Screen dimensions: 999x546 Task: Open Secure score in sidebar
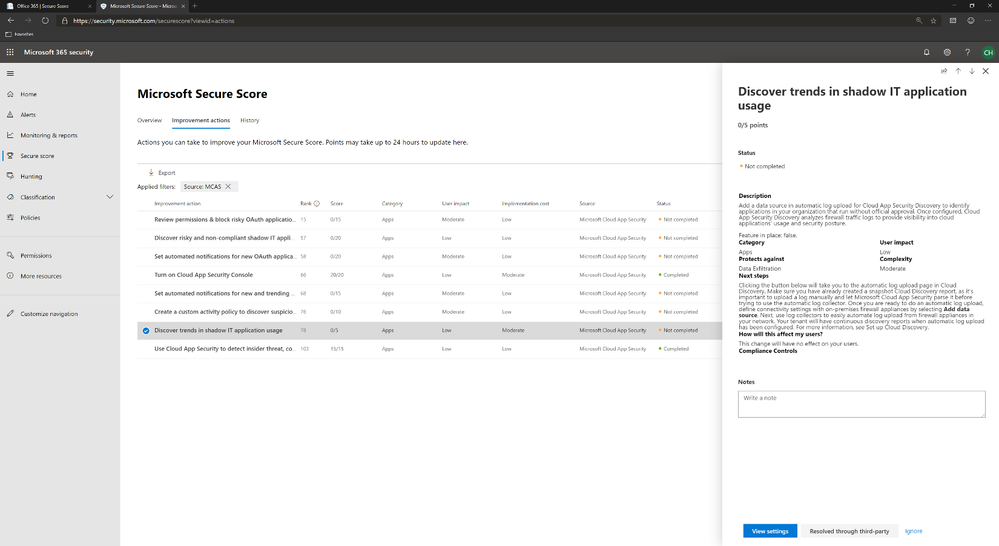click(37, 156)
